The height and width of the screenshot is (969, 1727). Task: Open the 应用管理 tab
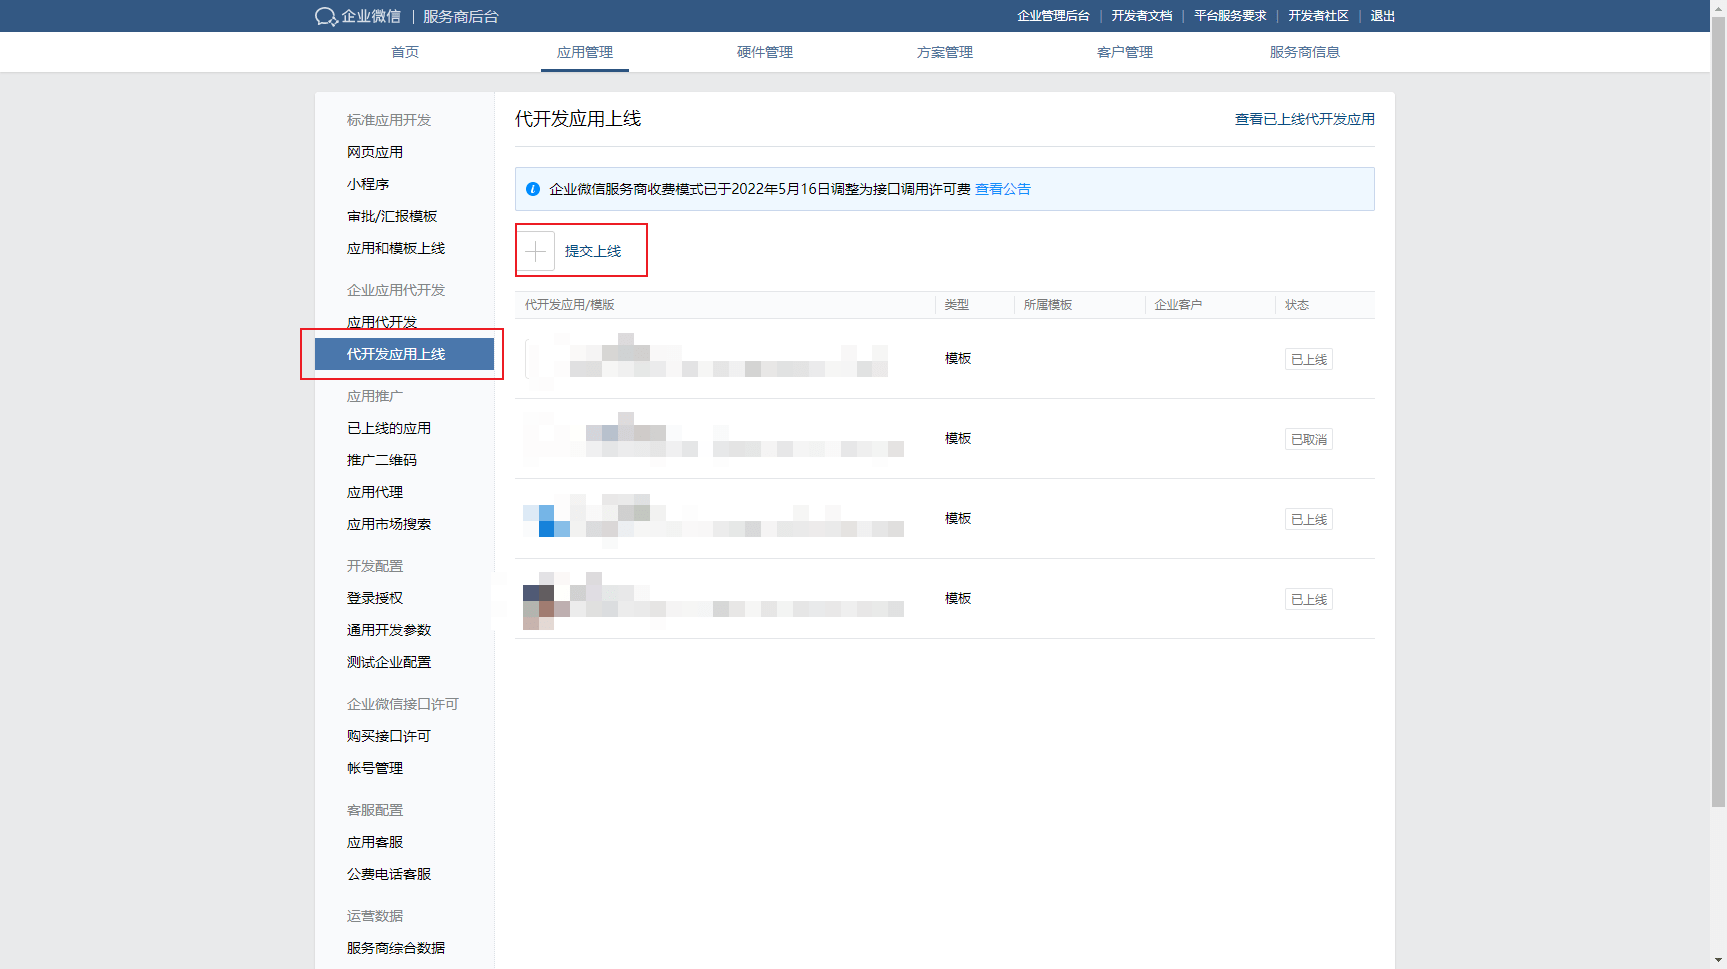(585, 52)
